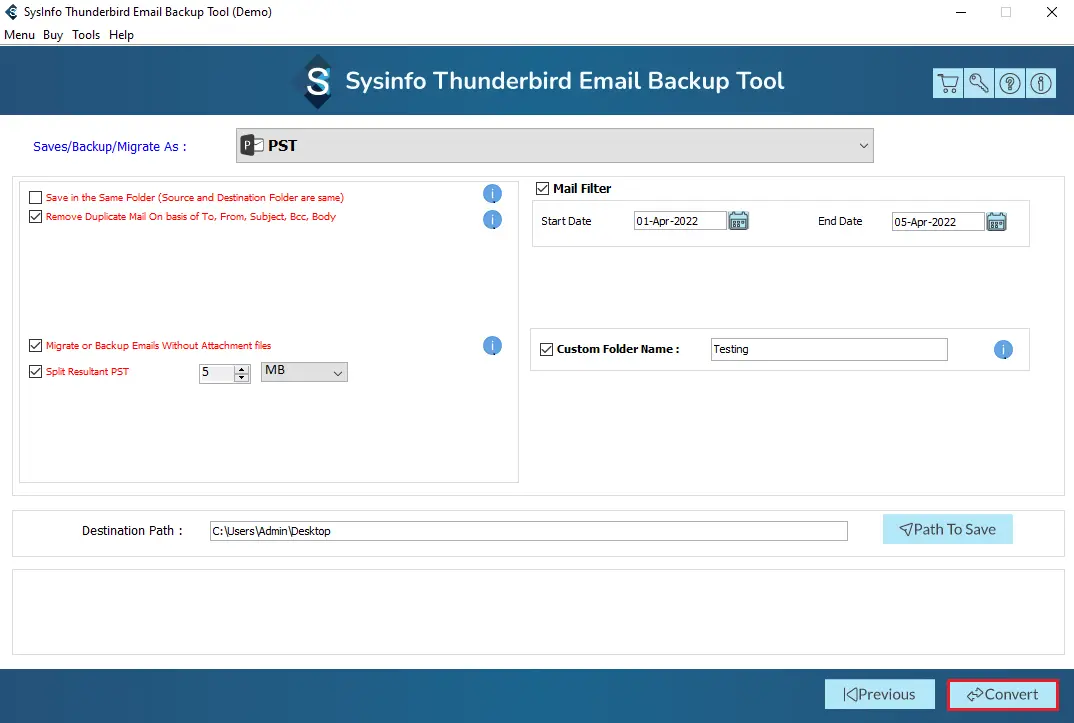Open the About info icon in header

[x=1041, y=84]
